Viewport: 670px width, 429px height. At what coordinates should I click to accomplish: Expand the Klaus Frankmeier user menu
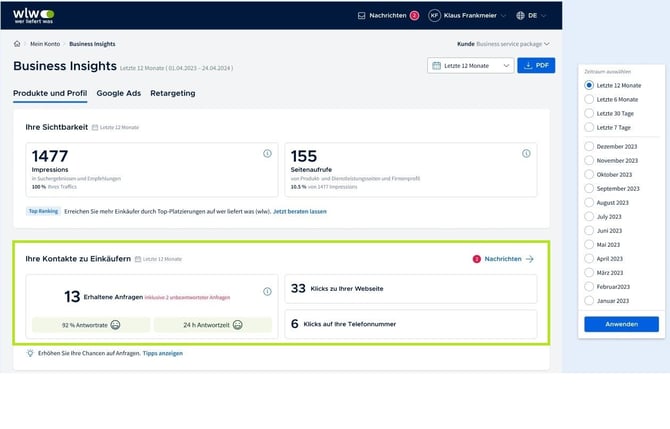[467, 16]
